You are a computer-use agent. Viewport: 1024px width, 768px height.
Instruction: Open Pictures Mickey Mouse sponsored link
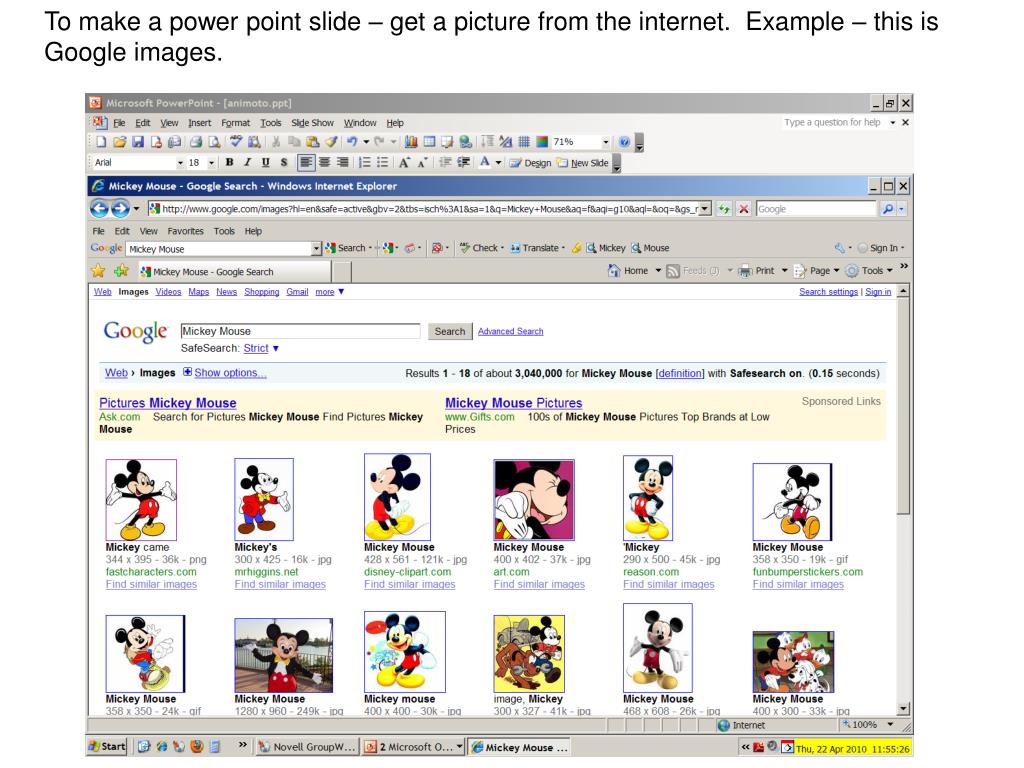coord(168,403)
